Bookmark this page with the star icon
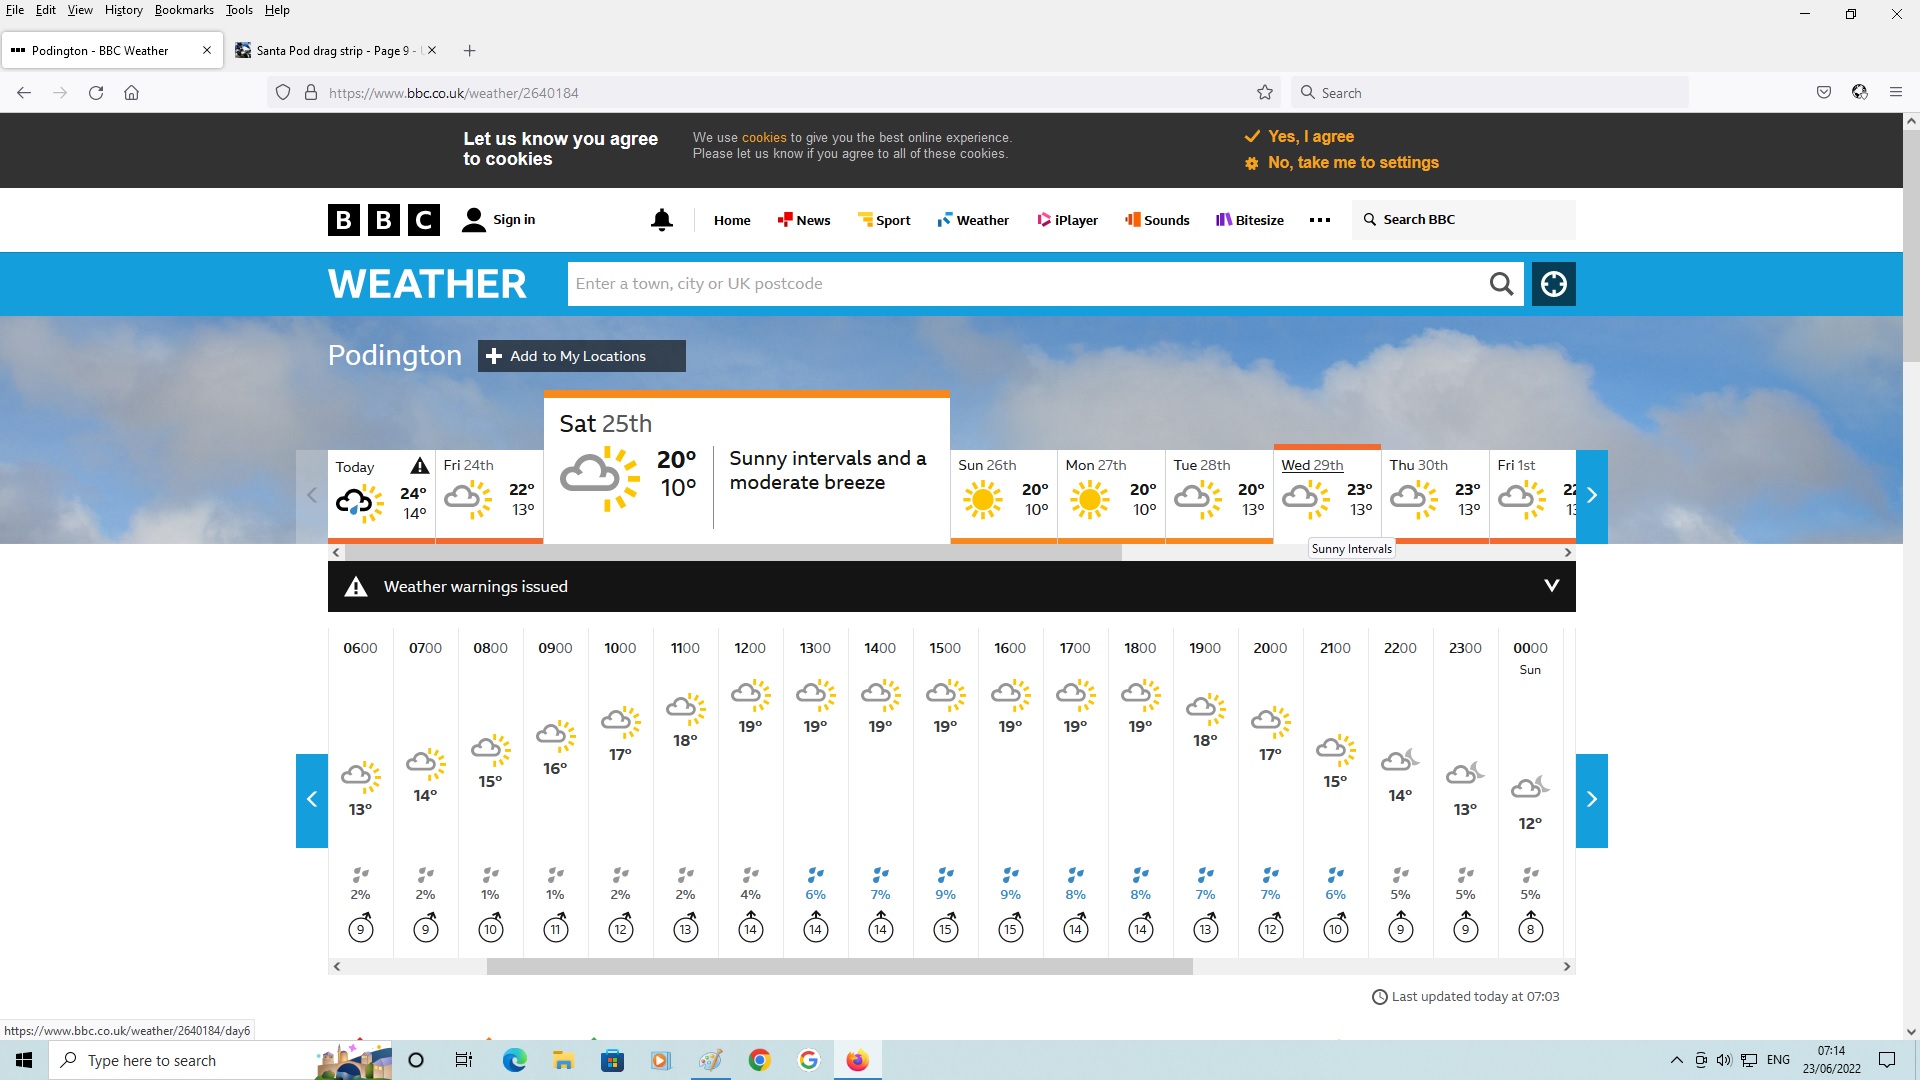The image size is (1920, 1080). click(x=1265, y=93)
